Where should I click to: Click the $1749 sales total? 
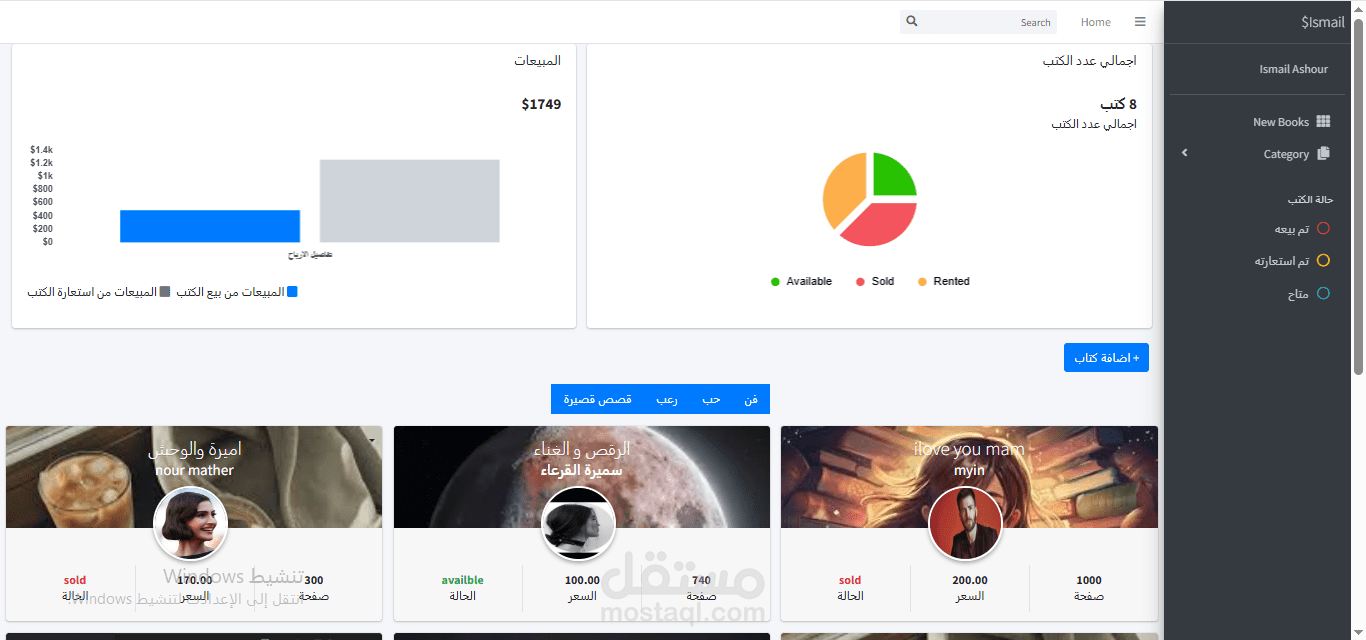point(541,104)
